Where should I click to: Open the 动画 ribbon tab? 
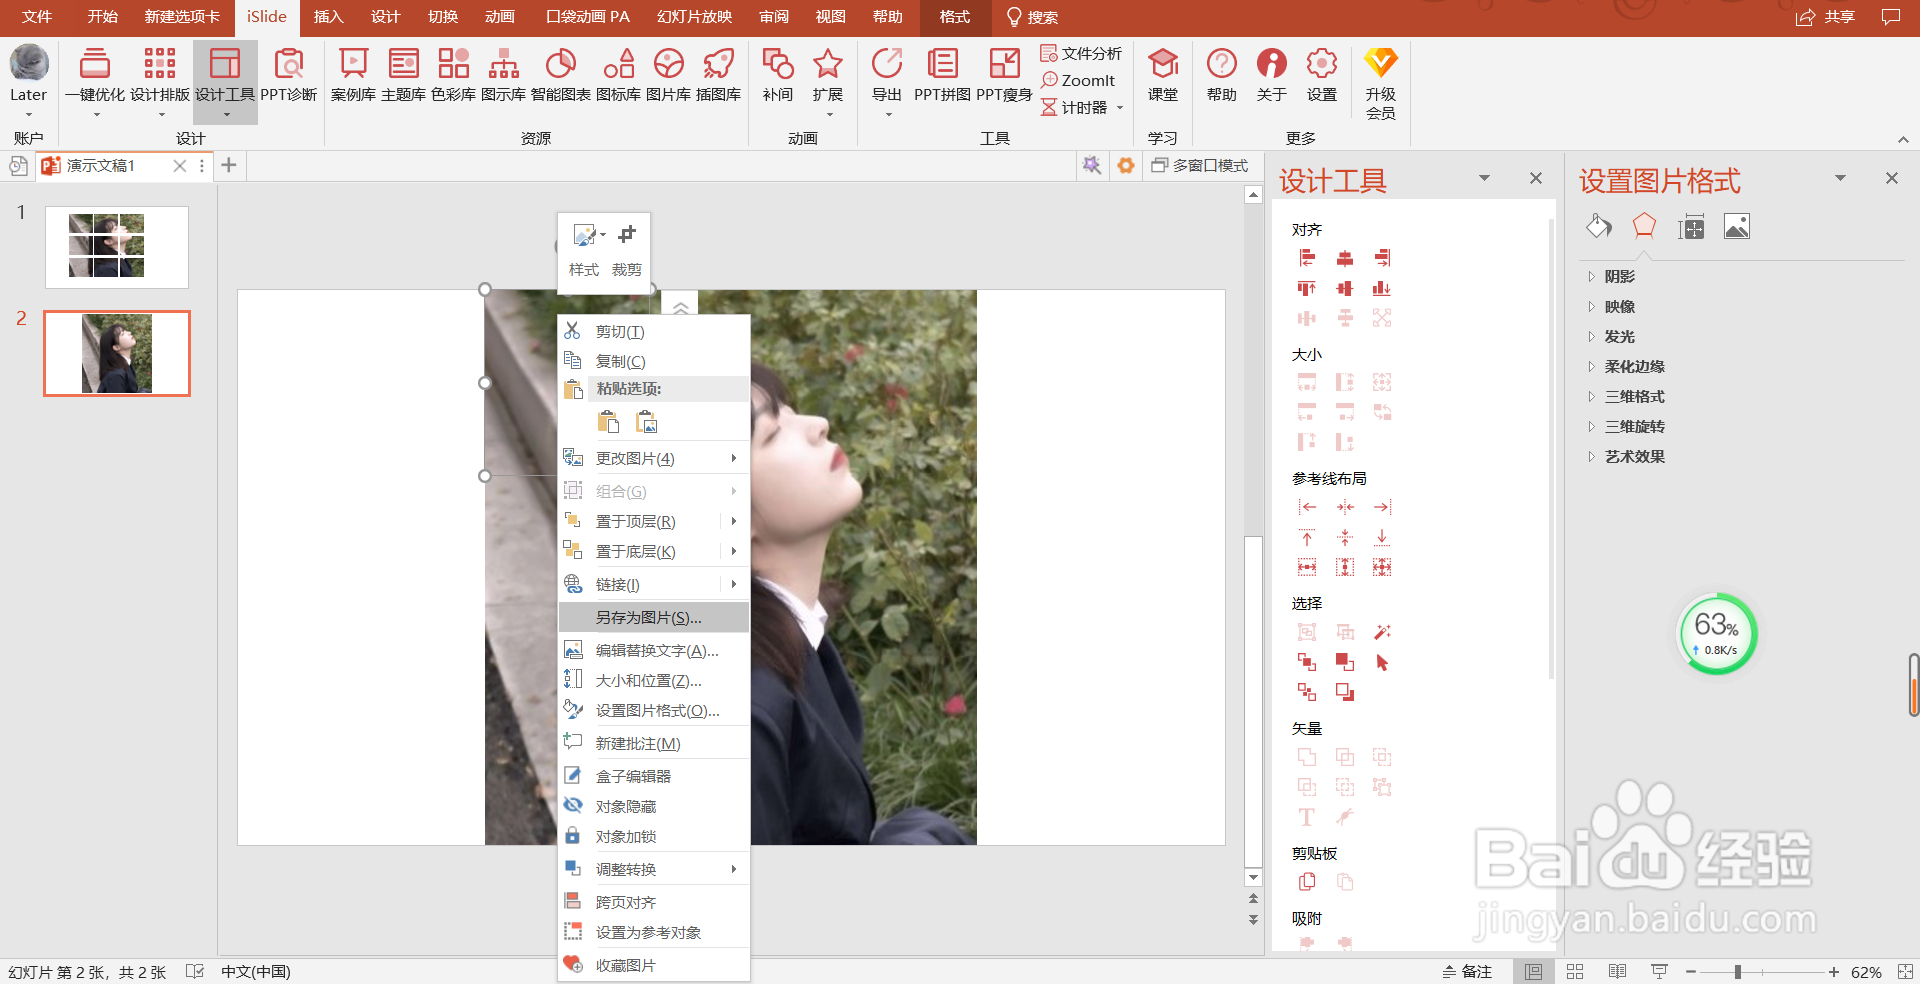point(500,17)
